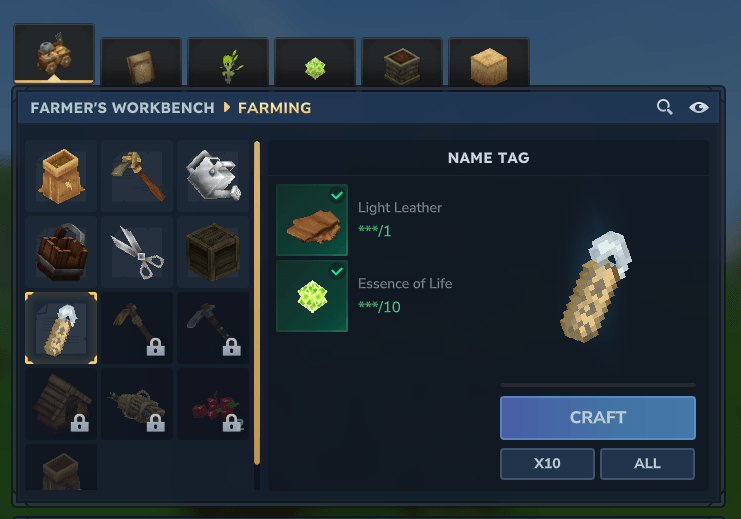This screenshot has height=519, width=741.
Task: Open the wooden block category tab
Action: pyautogui.click(x=489, y=62)
